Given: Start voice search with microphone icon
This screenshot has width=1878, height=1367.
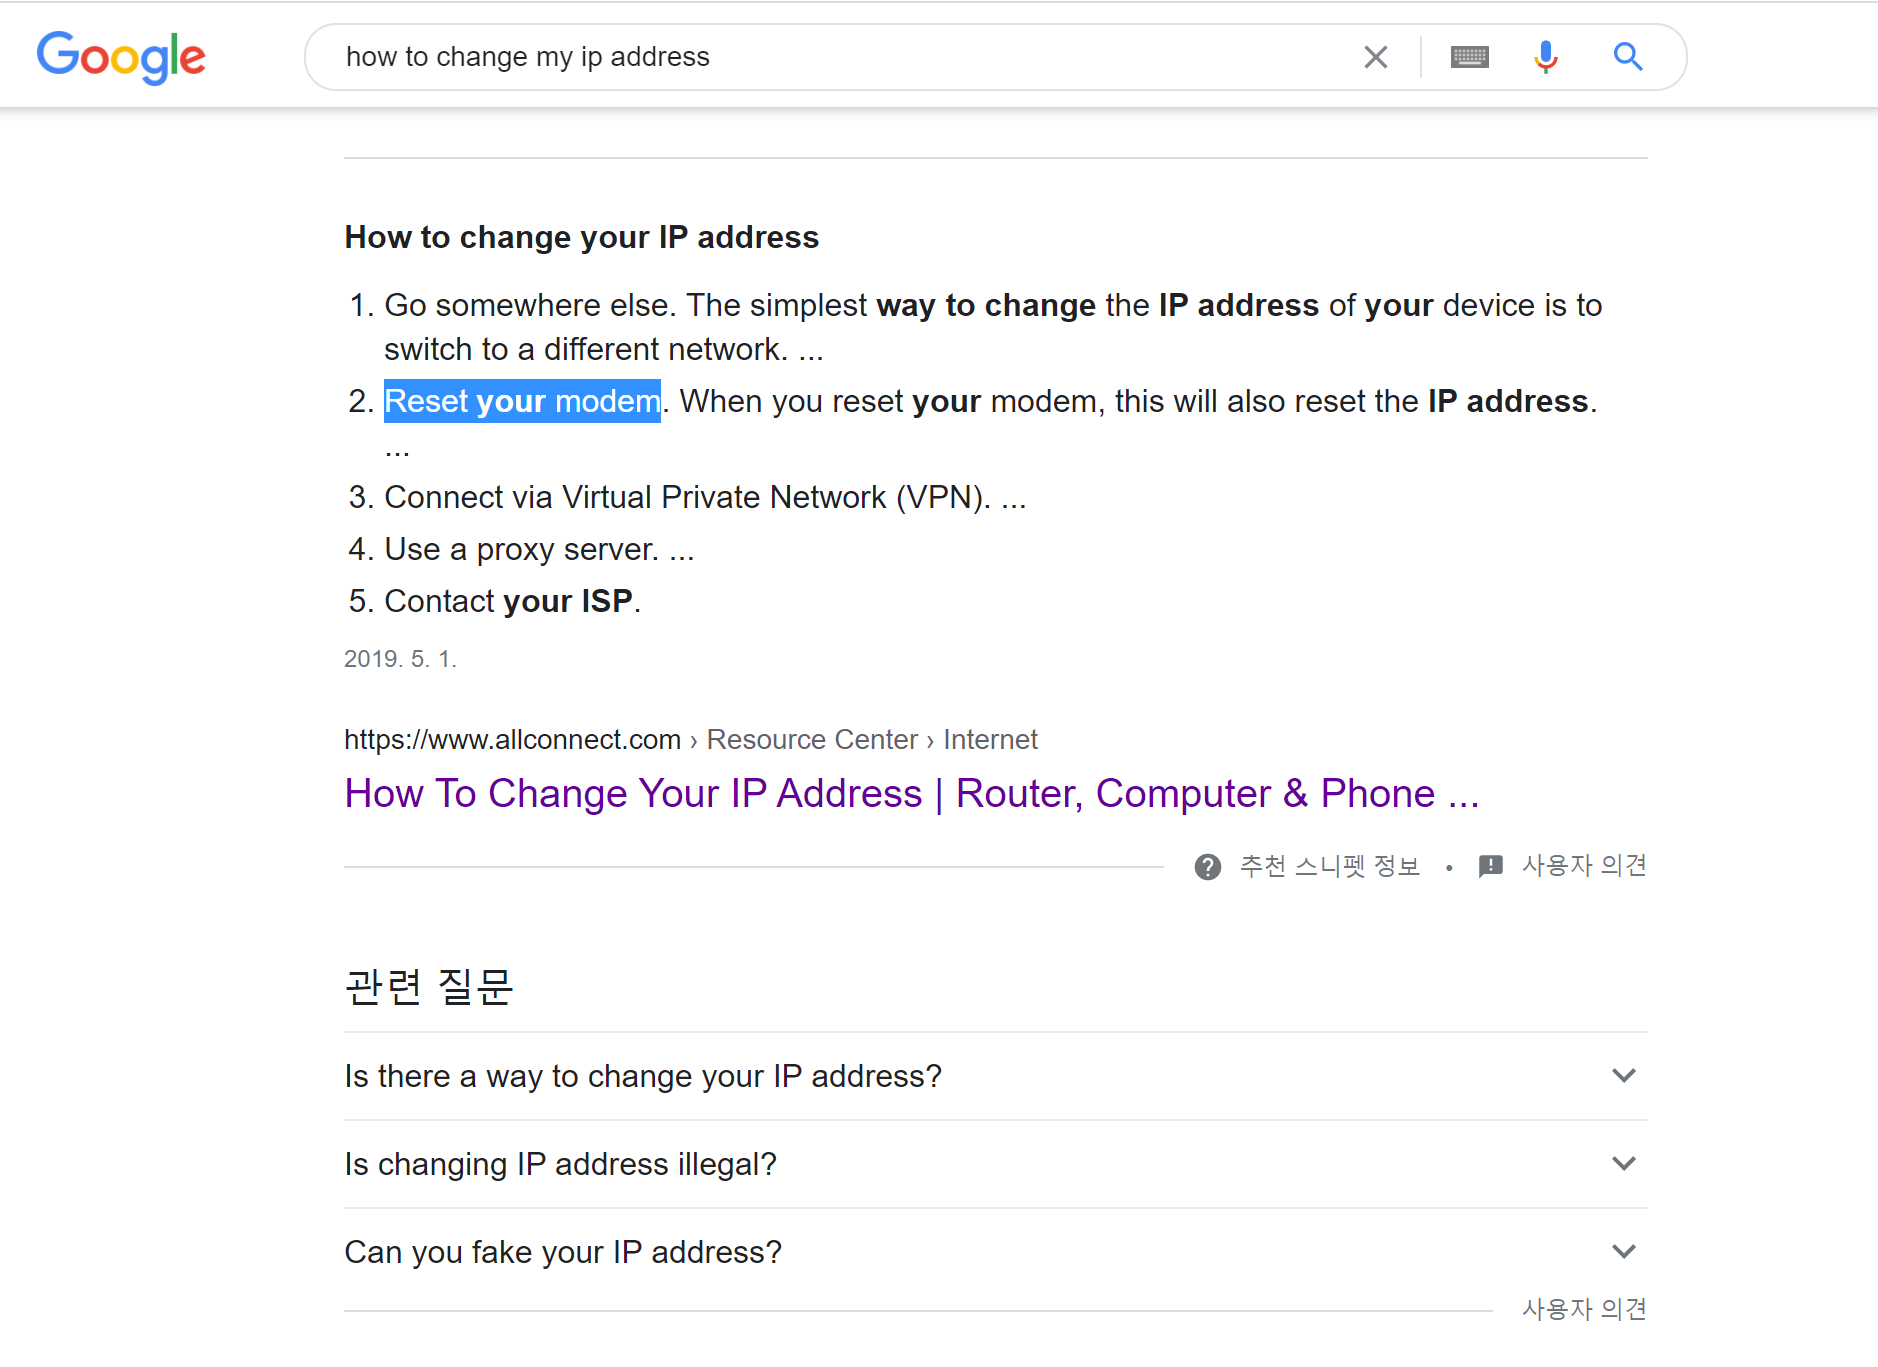Looking at the screenshot, I should (1546, 57).
